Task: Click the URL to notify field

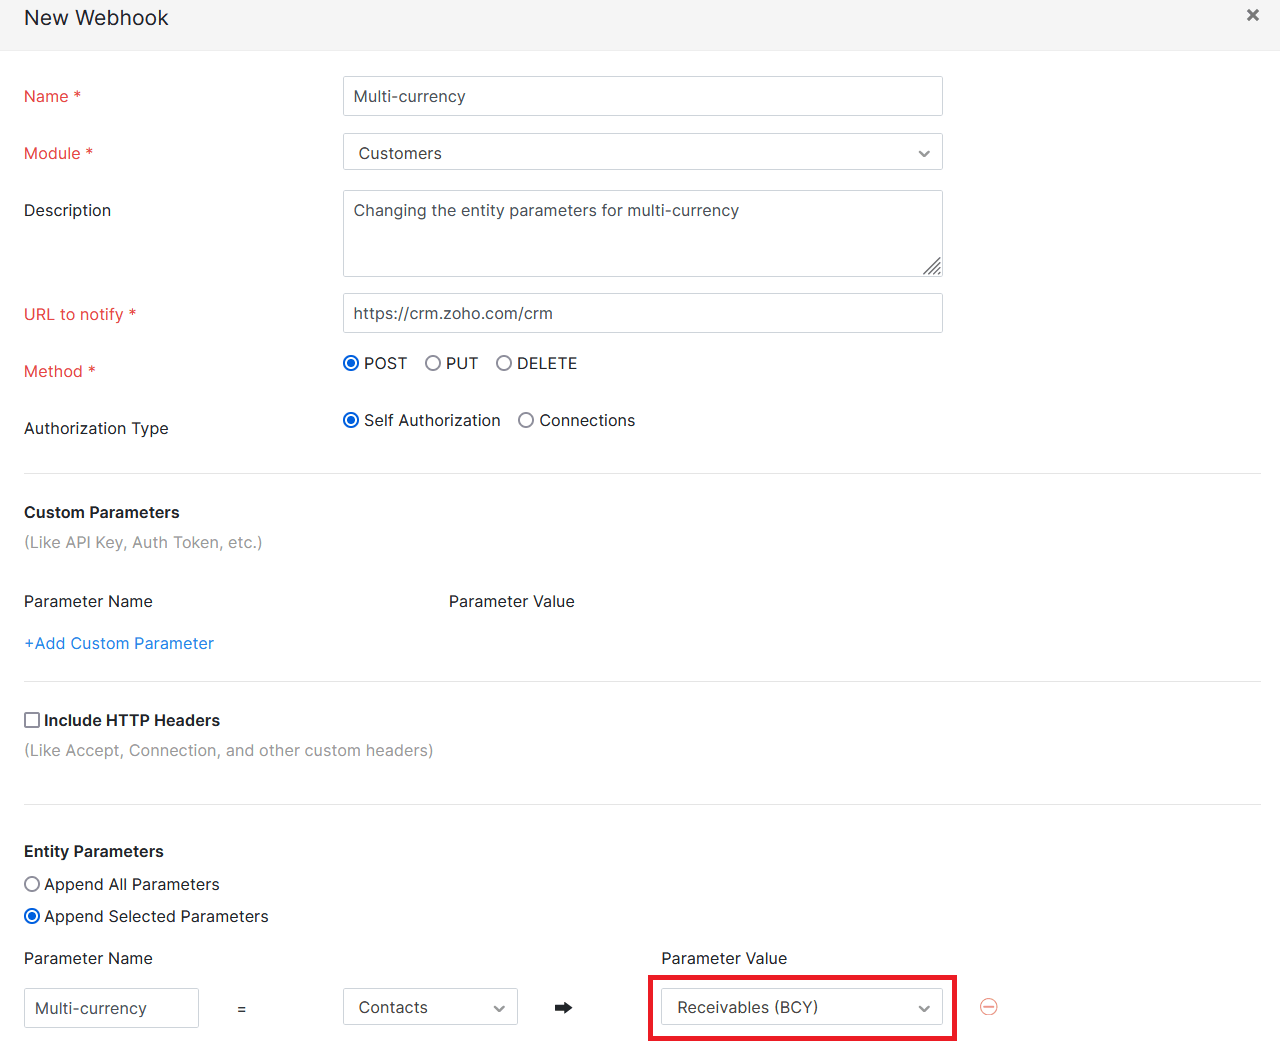Action: 642,313
